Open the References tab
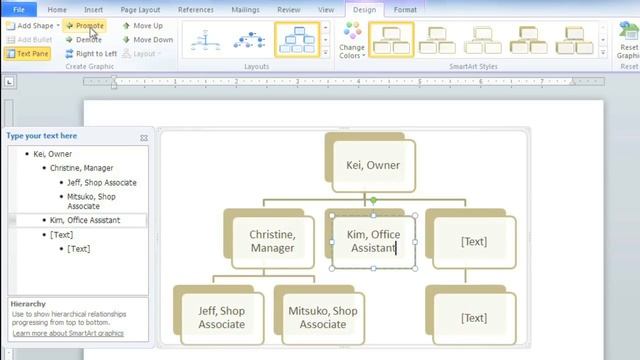This screenshot has height=360, width=640. (x=196, y=9)
